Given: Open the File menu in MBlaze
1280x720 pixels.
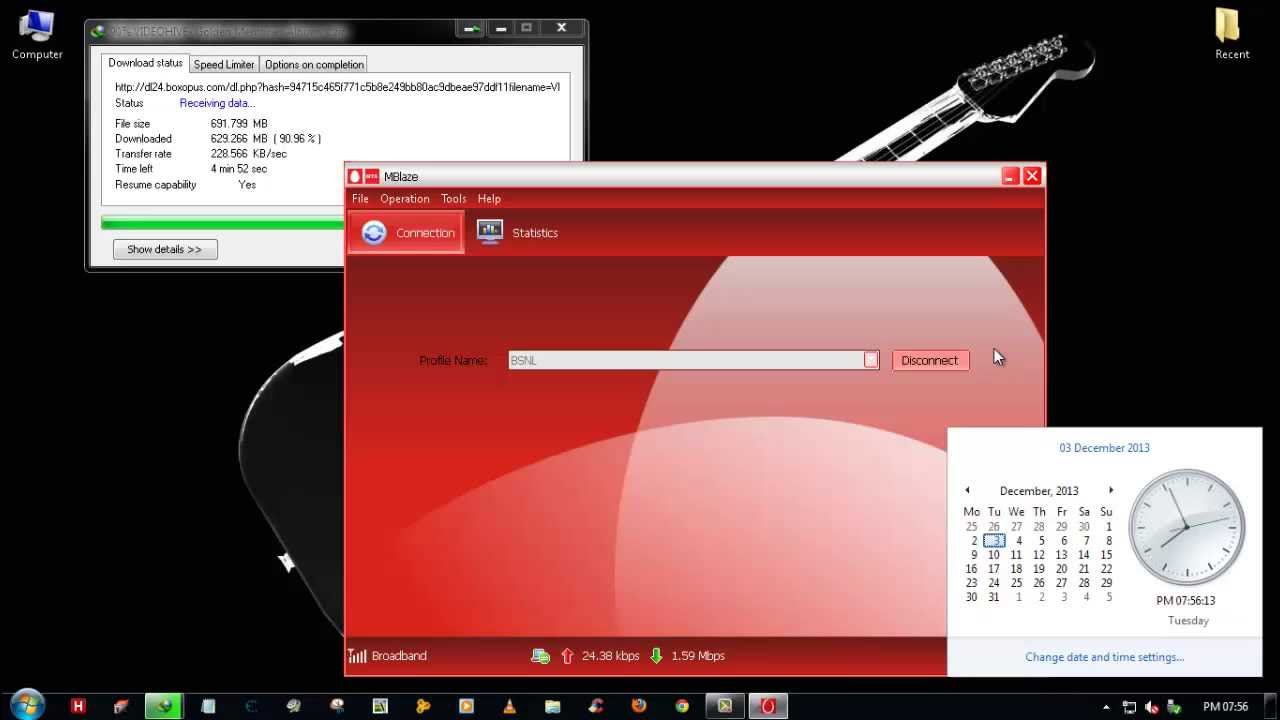Looking at the screenshot, I should tap(360, 199).
